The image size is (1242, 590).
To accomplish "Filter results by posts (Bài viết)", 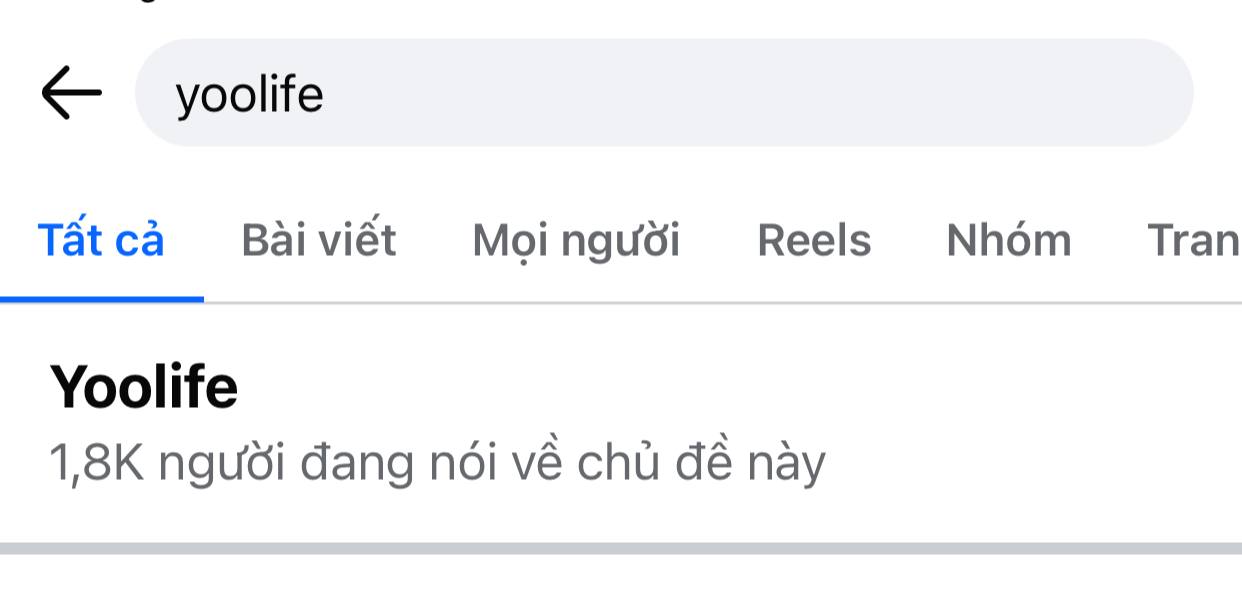I will (x=319, y=240).
